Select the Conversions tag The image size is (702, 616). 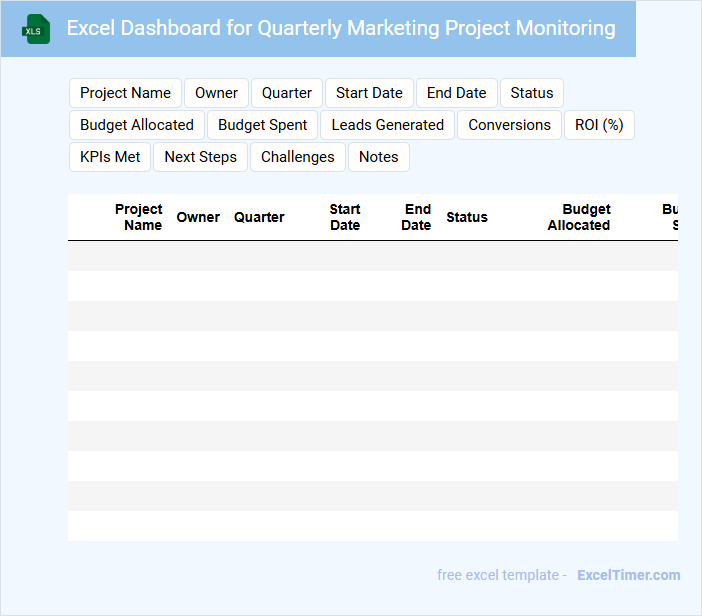point(509,125)
